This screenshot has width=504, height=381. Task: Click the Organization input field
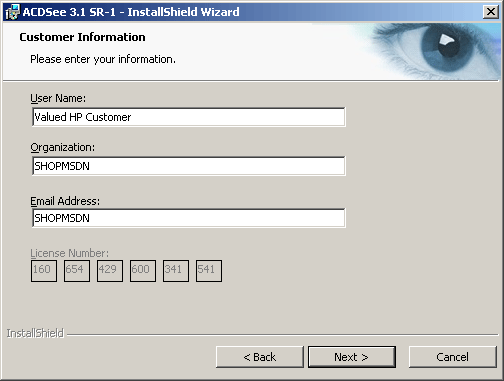pyautogui.click(x=189, y=166)
